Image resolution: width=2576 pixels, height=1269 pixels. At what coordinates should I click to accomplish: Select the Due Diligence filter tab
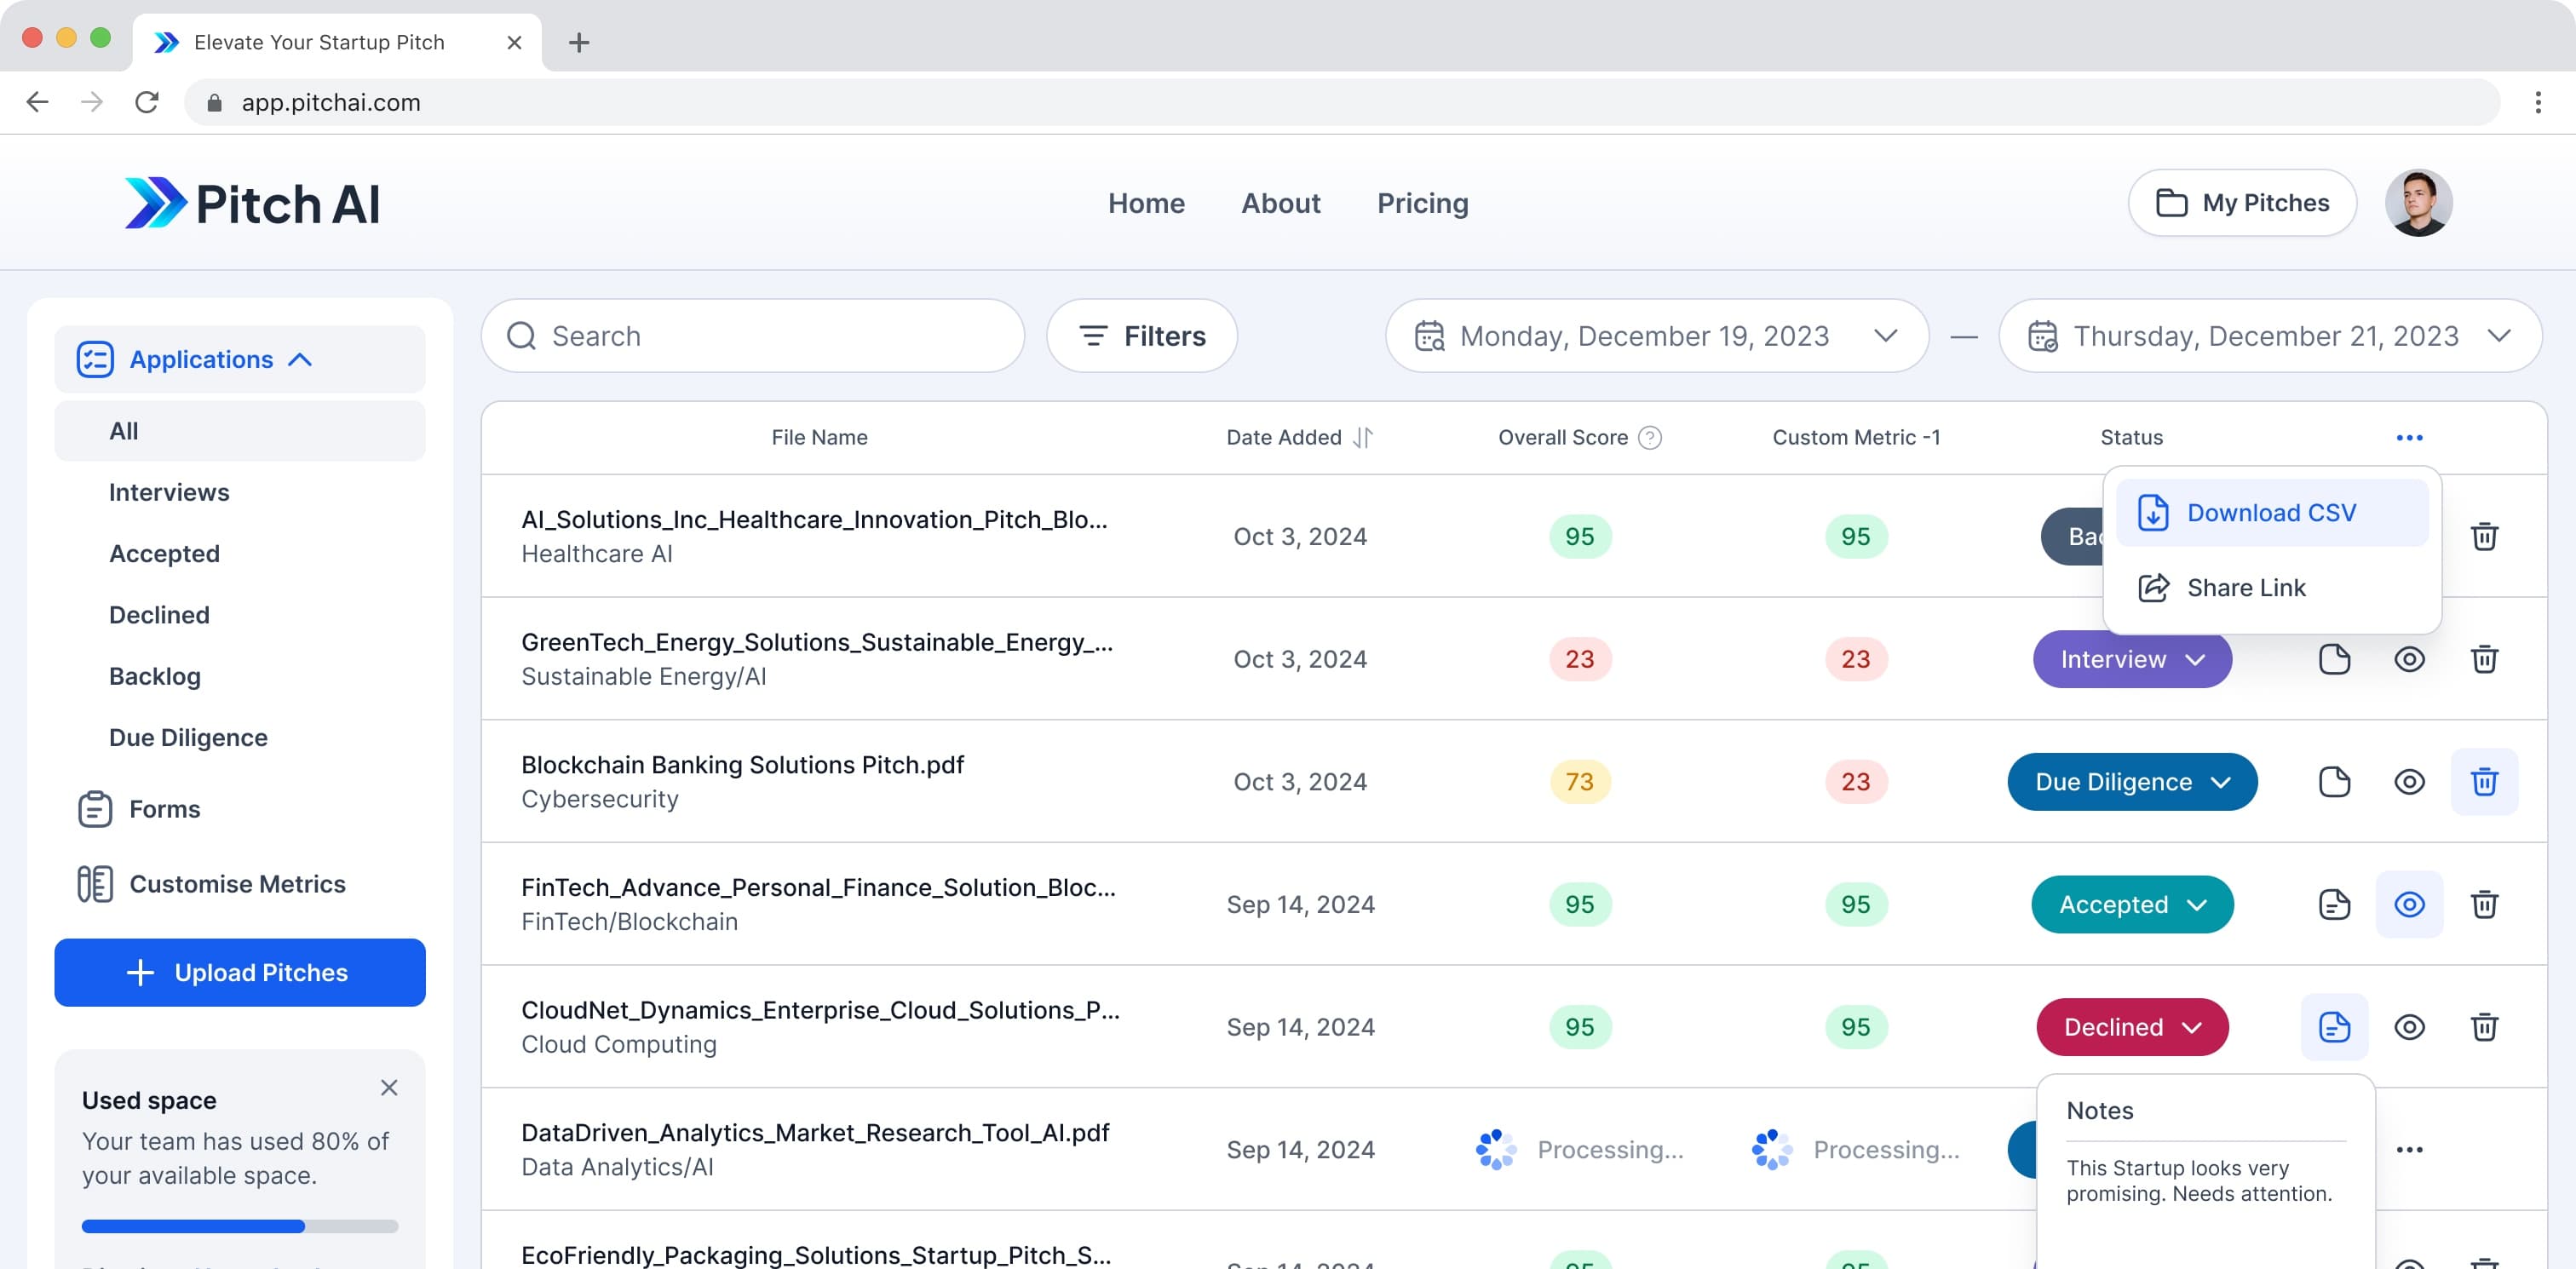[x=187, y=736]
